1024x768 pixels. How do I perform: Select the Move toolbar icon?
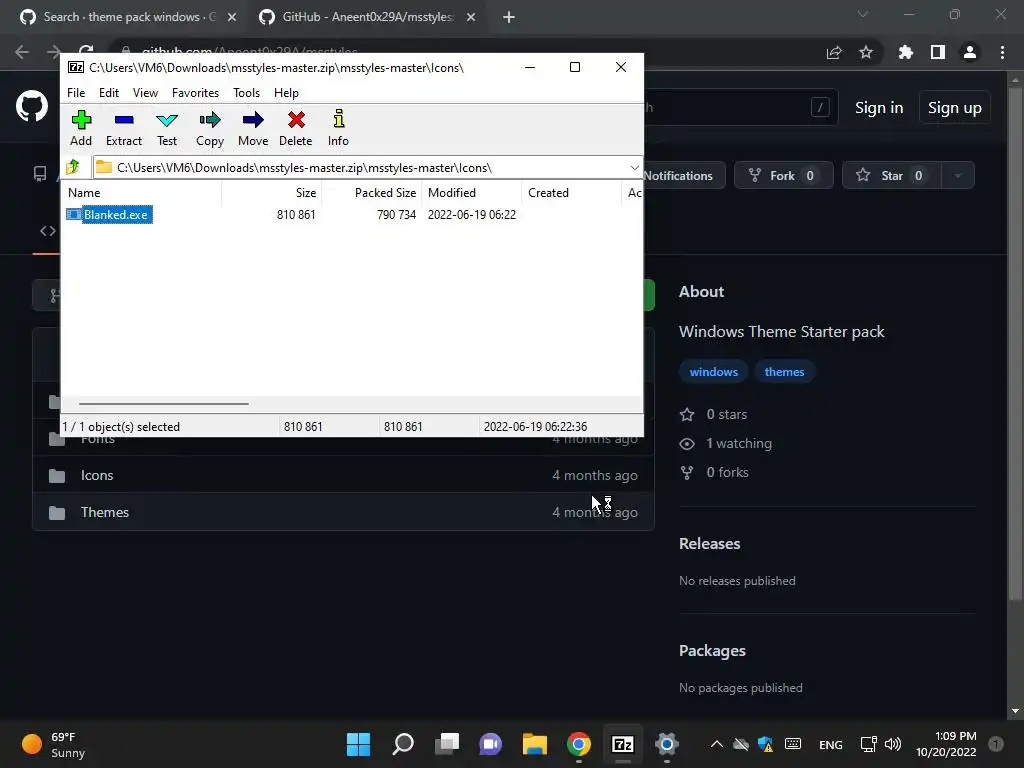[253, 128]
